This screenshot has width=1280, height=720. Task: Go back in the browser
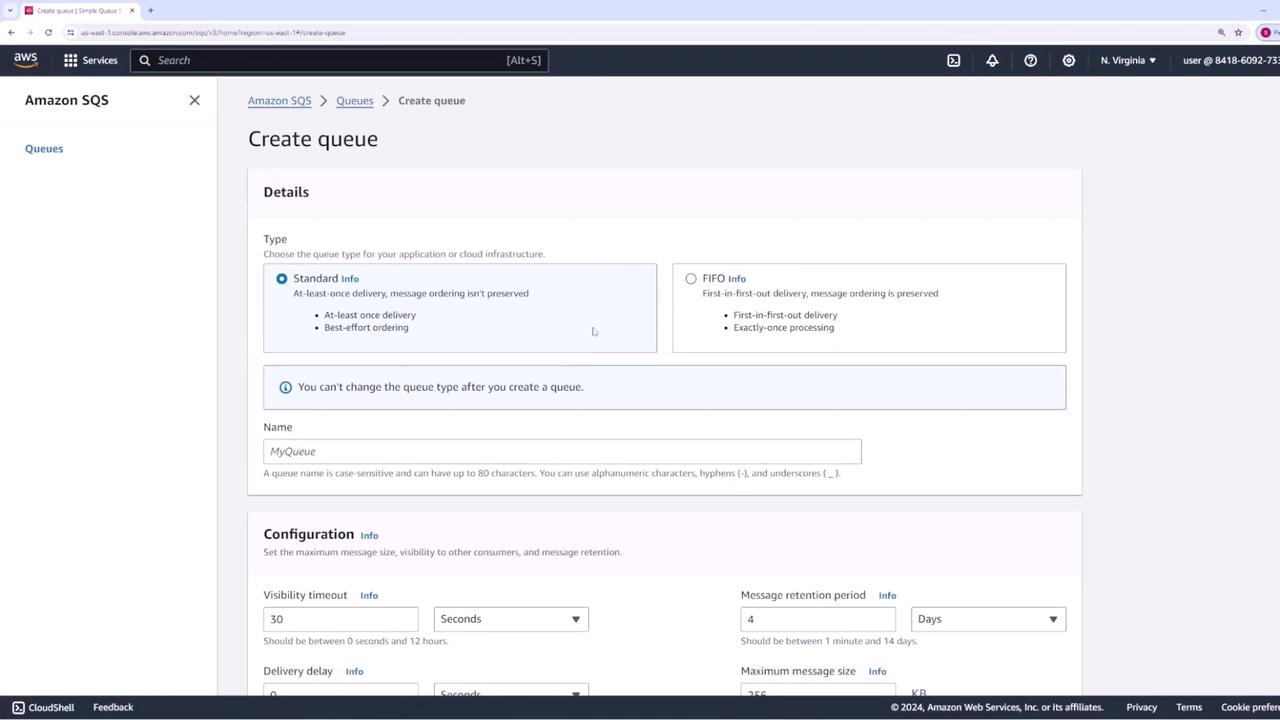point(11,32)
